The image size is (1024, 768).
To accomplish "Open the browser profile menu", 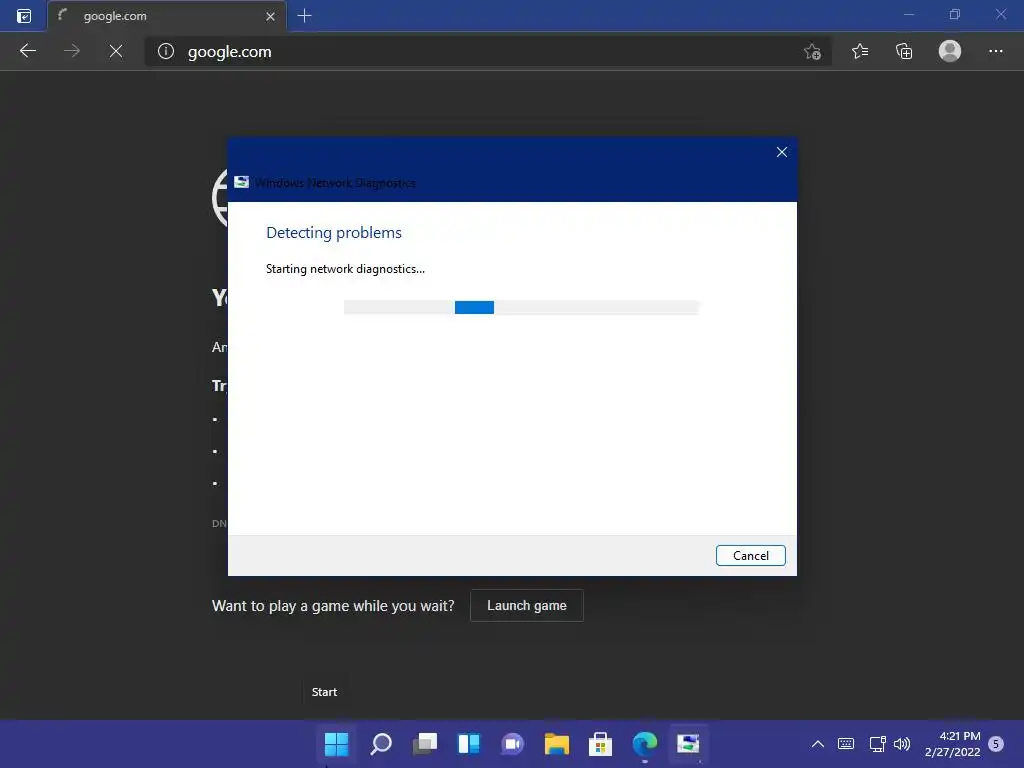I will 950,51.
